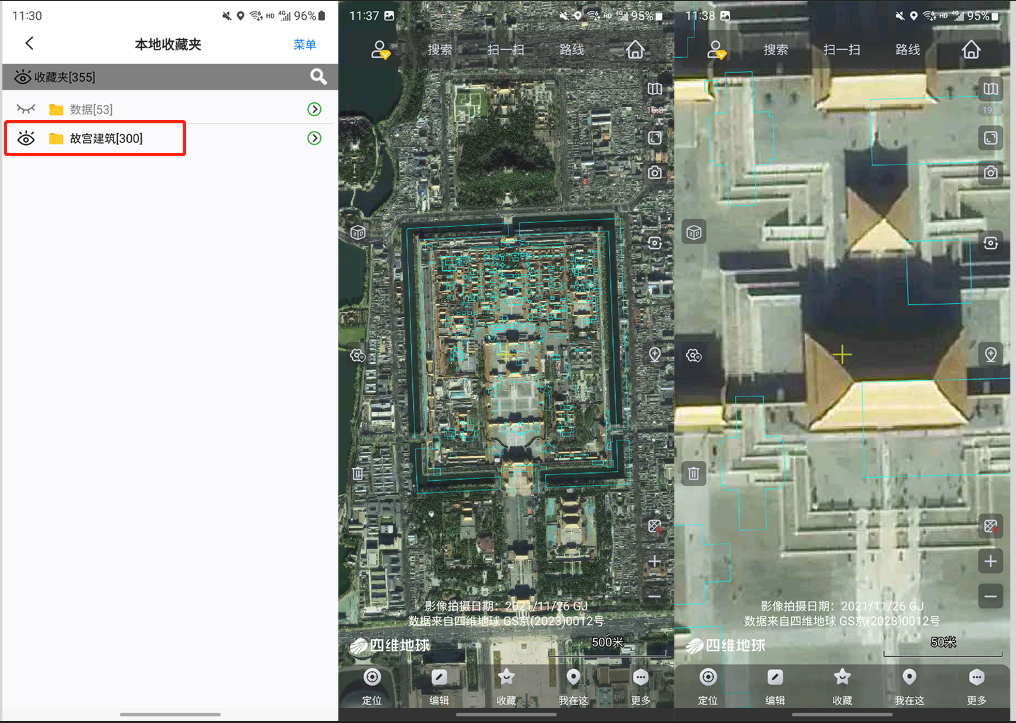Tap 定位 on the overview map bottom bar
The height and width of the screenshot is (723, 1016).
372,685
